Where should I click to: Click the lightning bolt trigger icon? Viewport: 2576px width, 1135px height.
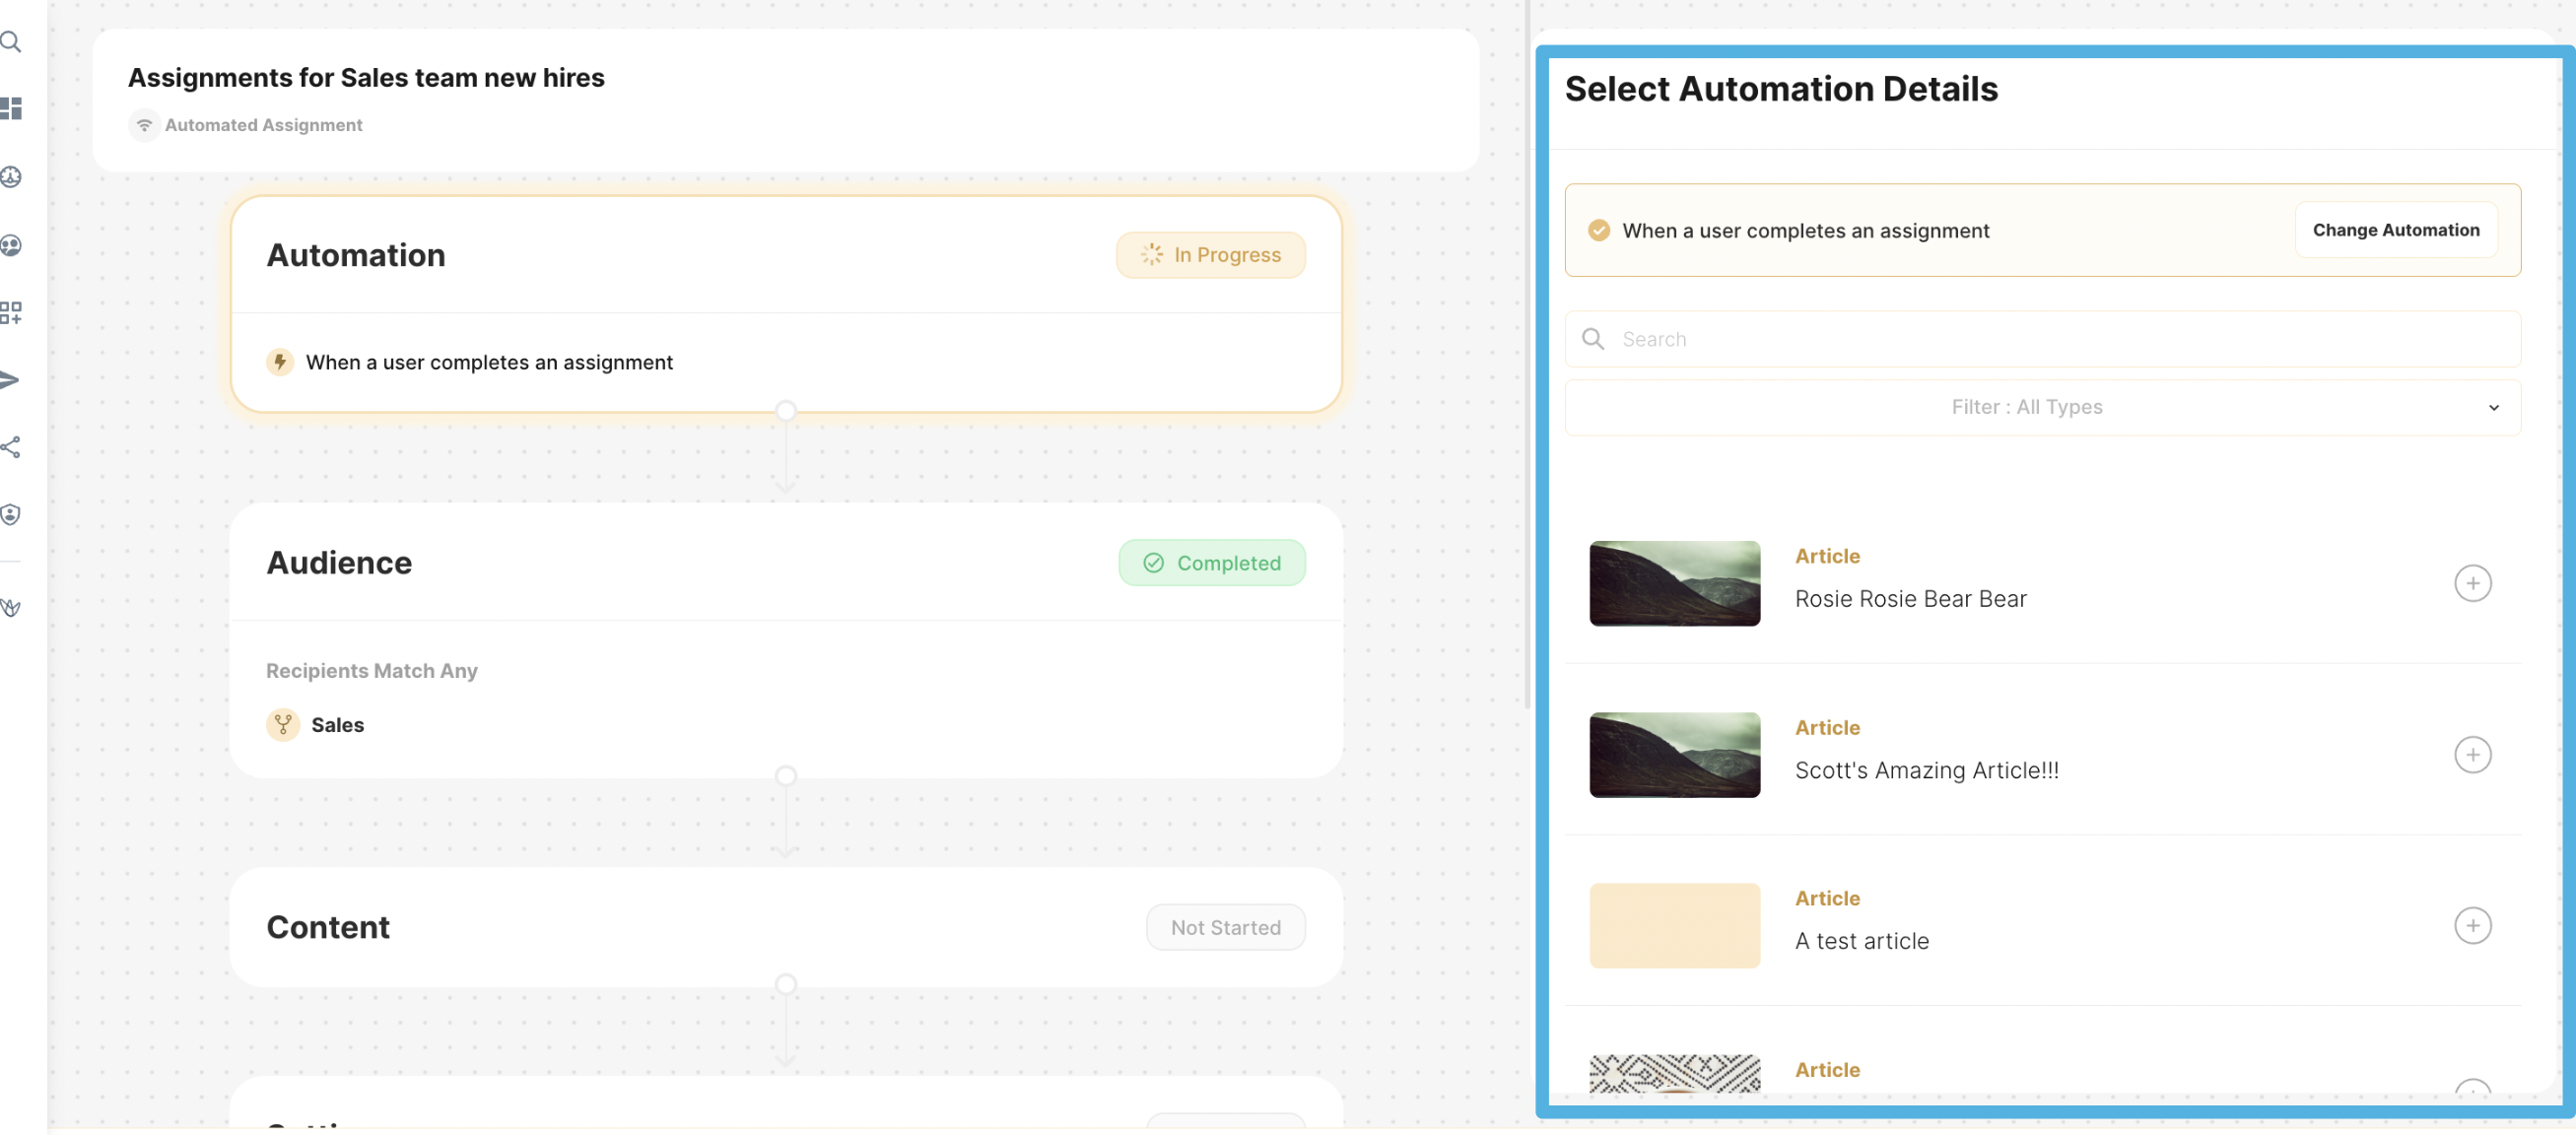pyautogui.click(x=280, y=361)
